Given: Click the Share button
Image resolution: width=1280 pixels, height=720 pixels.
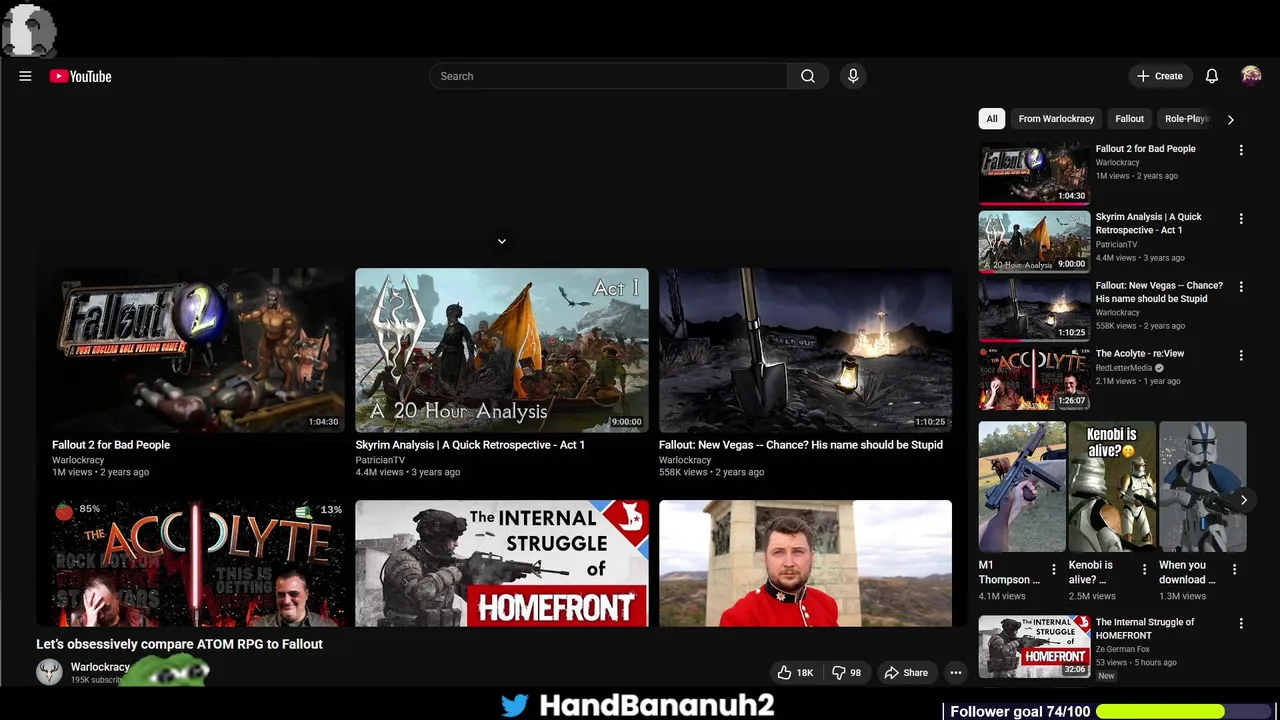Looking at the screenshot, I should click(x=906, y=673).
